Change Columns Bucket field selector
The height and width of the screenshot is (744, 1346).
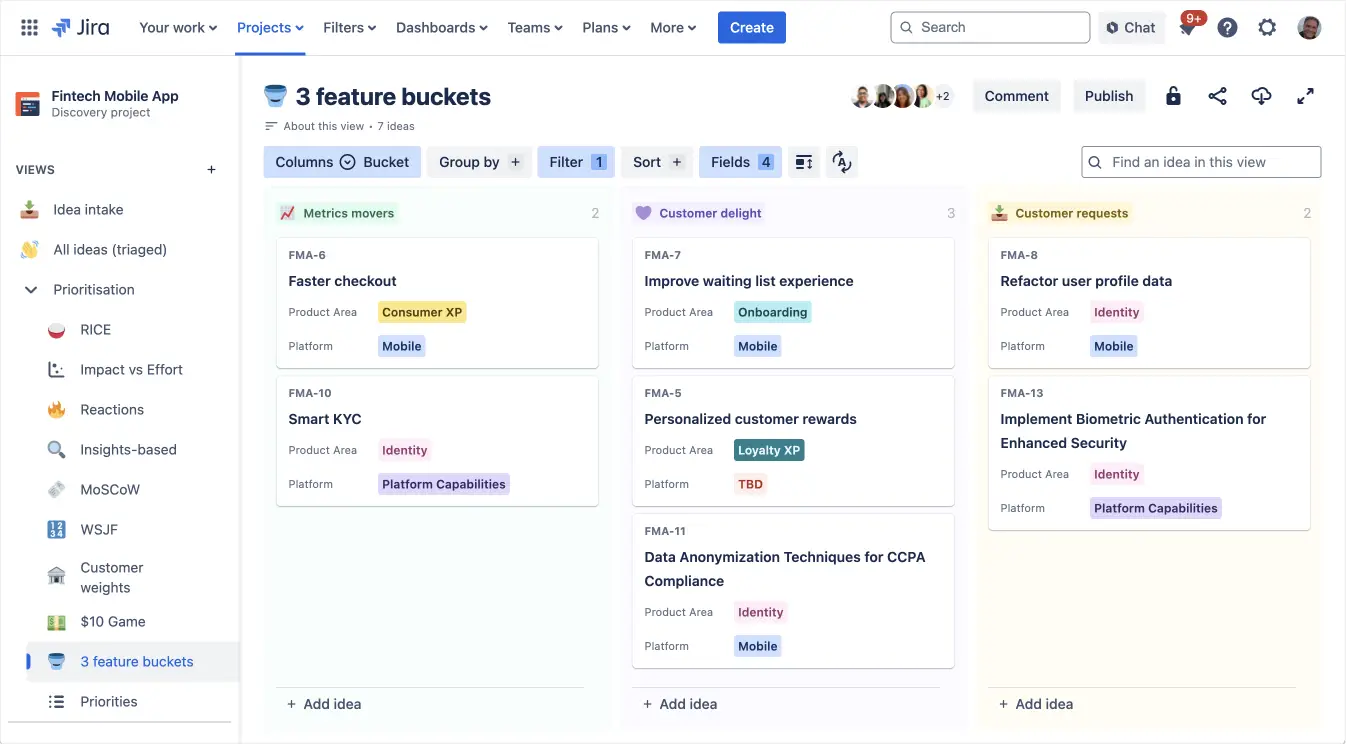[x=342, y=162]
